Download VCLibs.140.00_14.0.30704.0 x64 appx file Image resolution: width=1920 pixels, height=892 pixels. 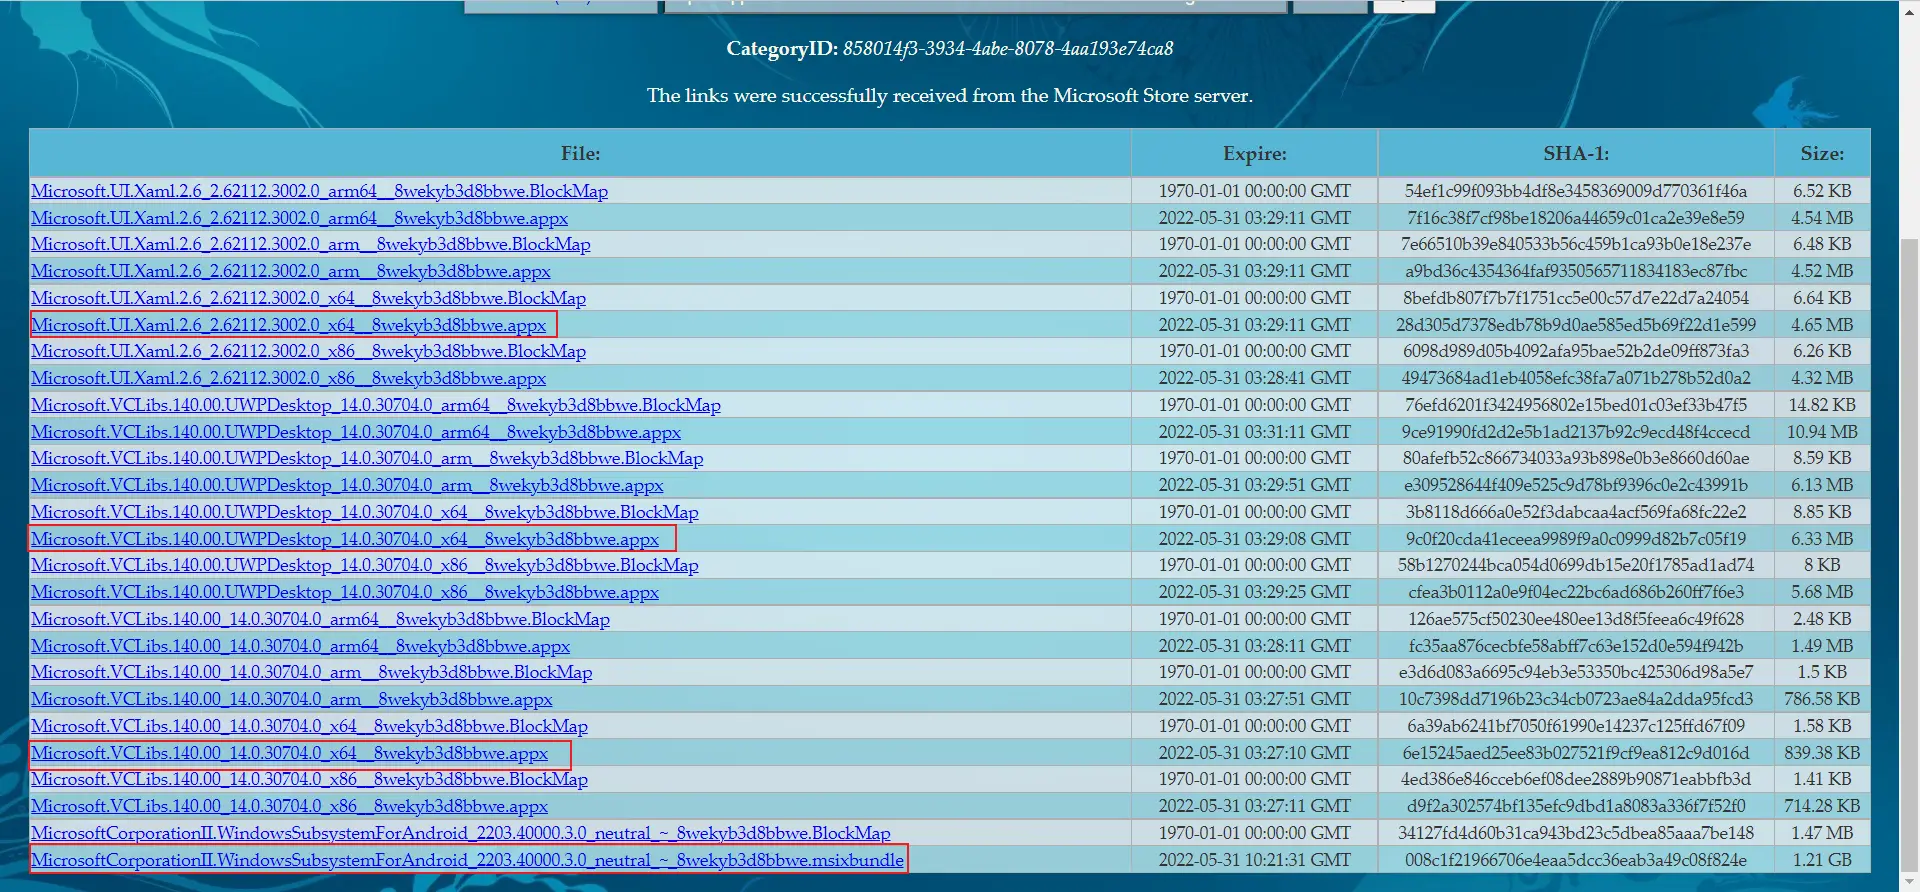tap(289, 753)
